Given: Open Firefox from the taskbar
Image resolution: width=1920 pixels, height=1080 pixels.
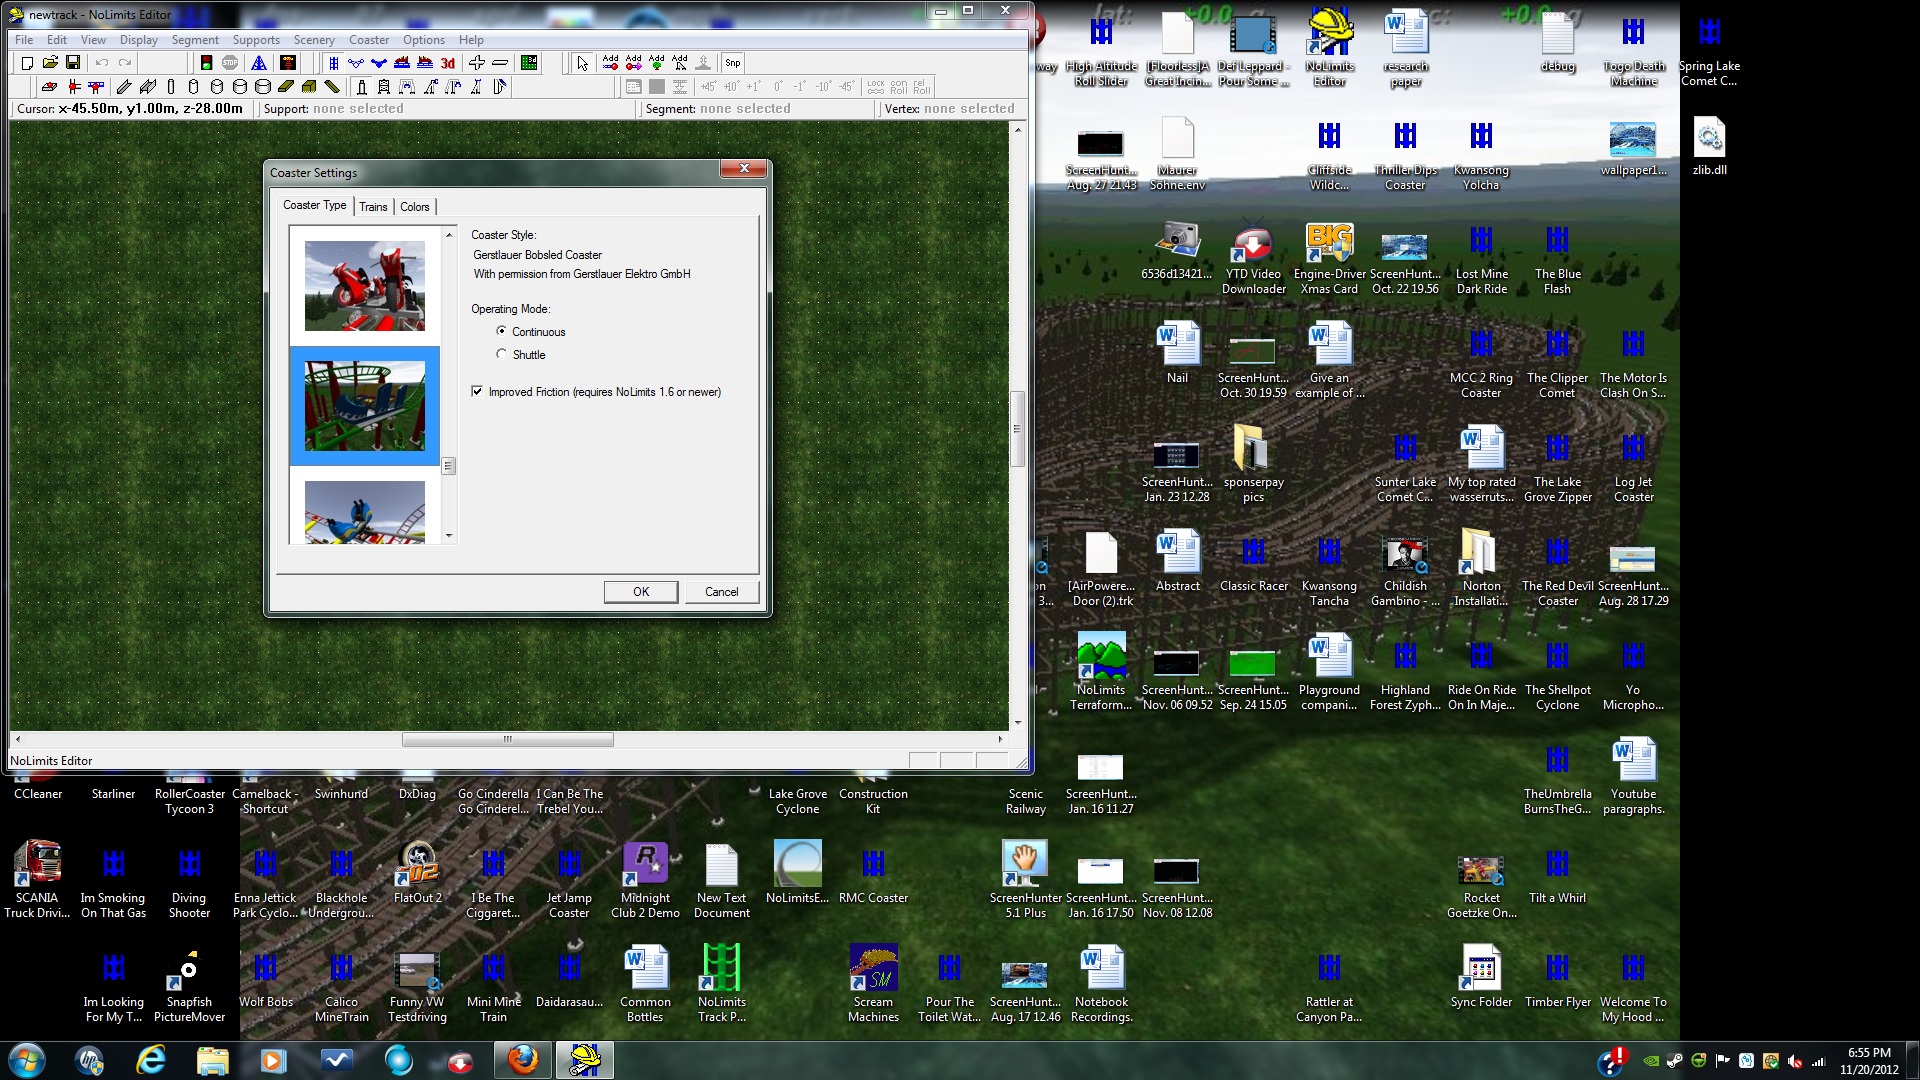Looking at the screenshot, I should (x=522, y=1060).
